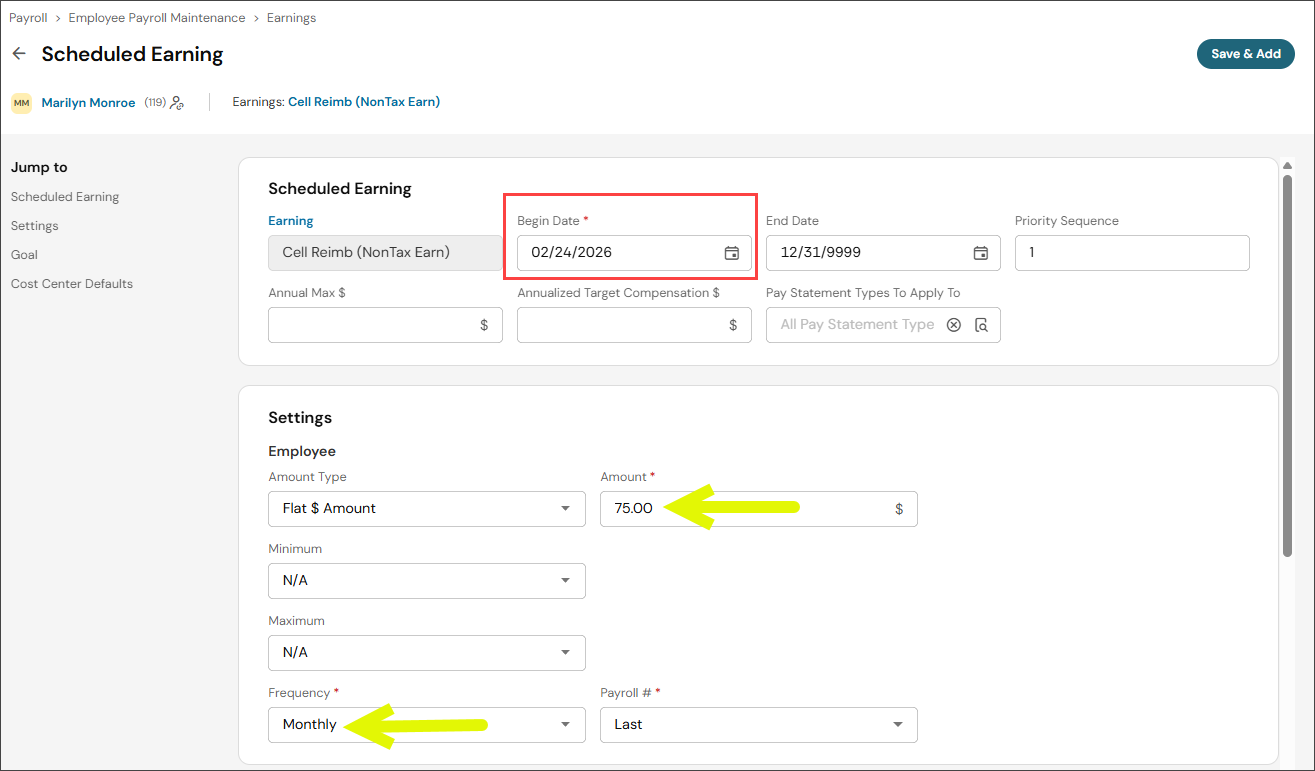Open the Payroll # dropdown

tap(759, 725)
